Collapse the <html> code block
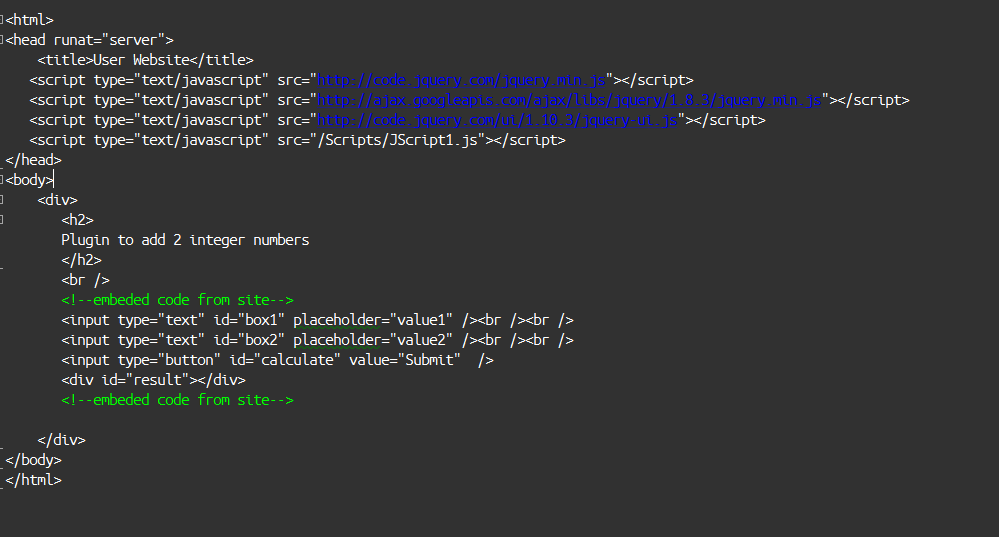 click(2, 20)
